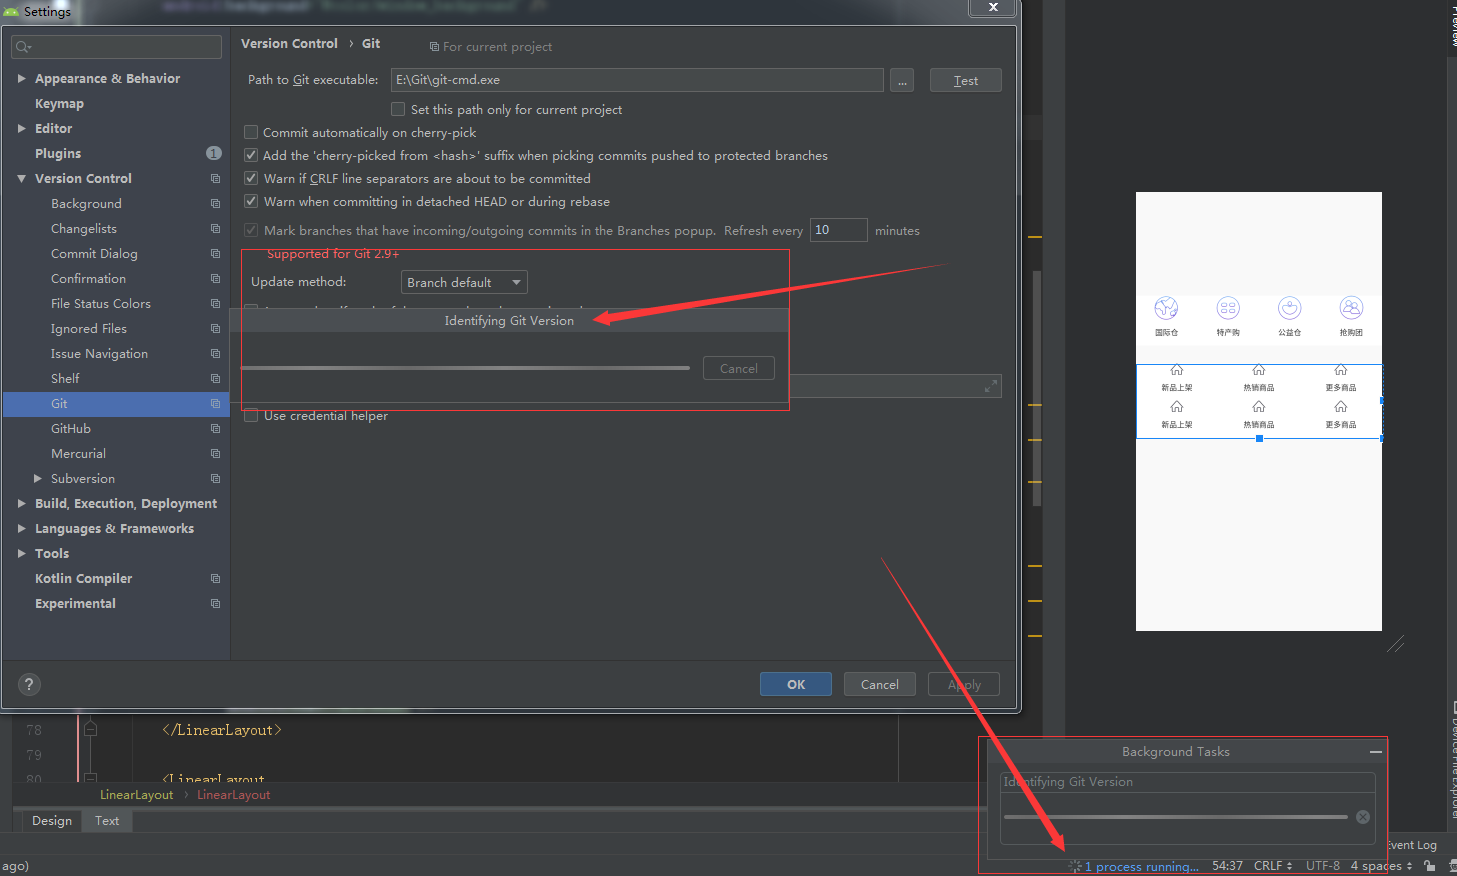The height and width of the screenshot is (876, 1457).
Task: Click project-level icon beside GitHub
Action: [x=215, y=429]
